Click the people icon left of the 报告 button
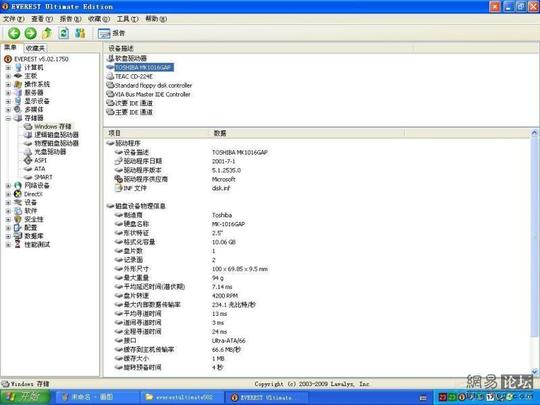 pyautogui.click(x=80, y=33)
